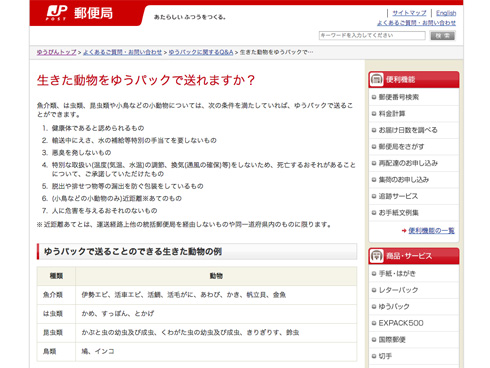
Task: Click the 動物 column header
Action: click(x=216, y=276)
